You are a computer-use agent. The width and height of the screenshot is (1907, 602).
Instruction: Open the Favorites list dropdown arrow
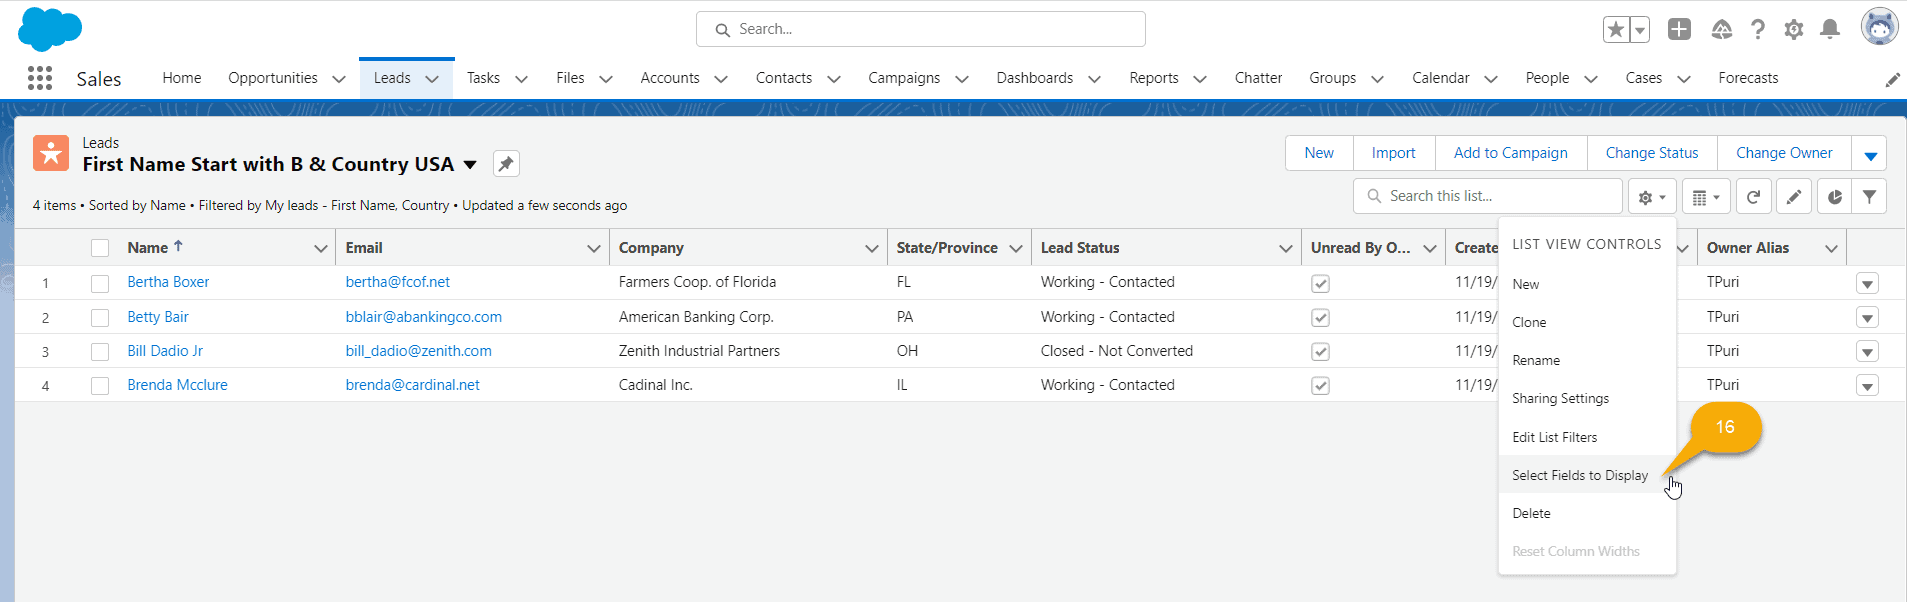(1640, 29)
